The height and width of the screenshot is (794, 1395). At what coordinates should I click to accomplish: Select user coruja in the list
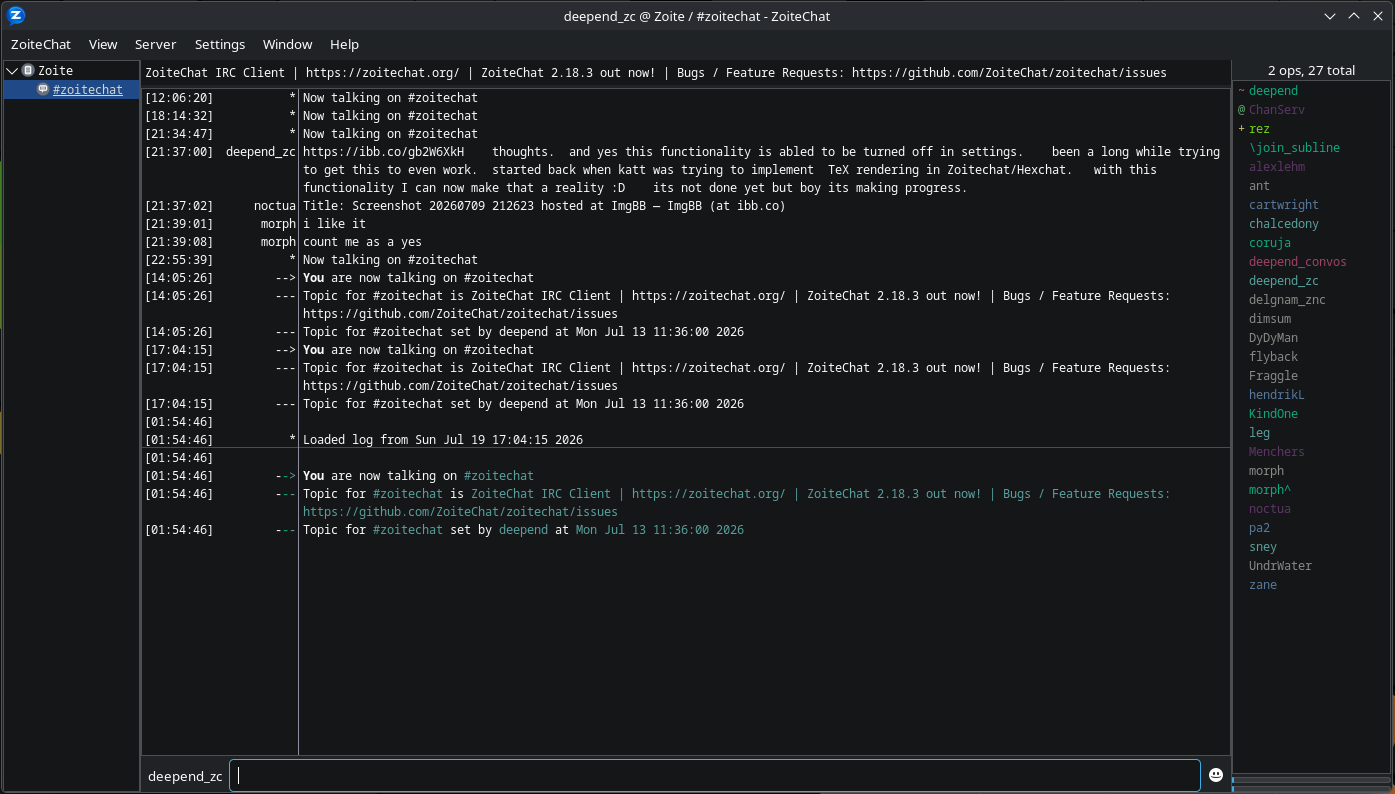click(1270, 243)
